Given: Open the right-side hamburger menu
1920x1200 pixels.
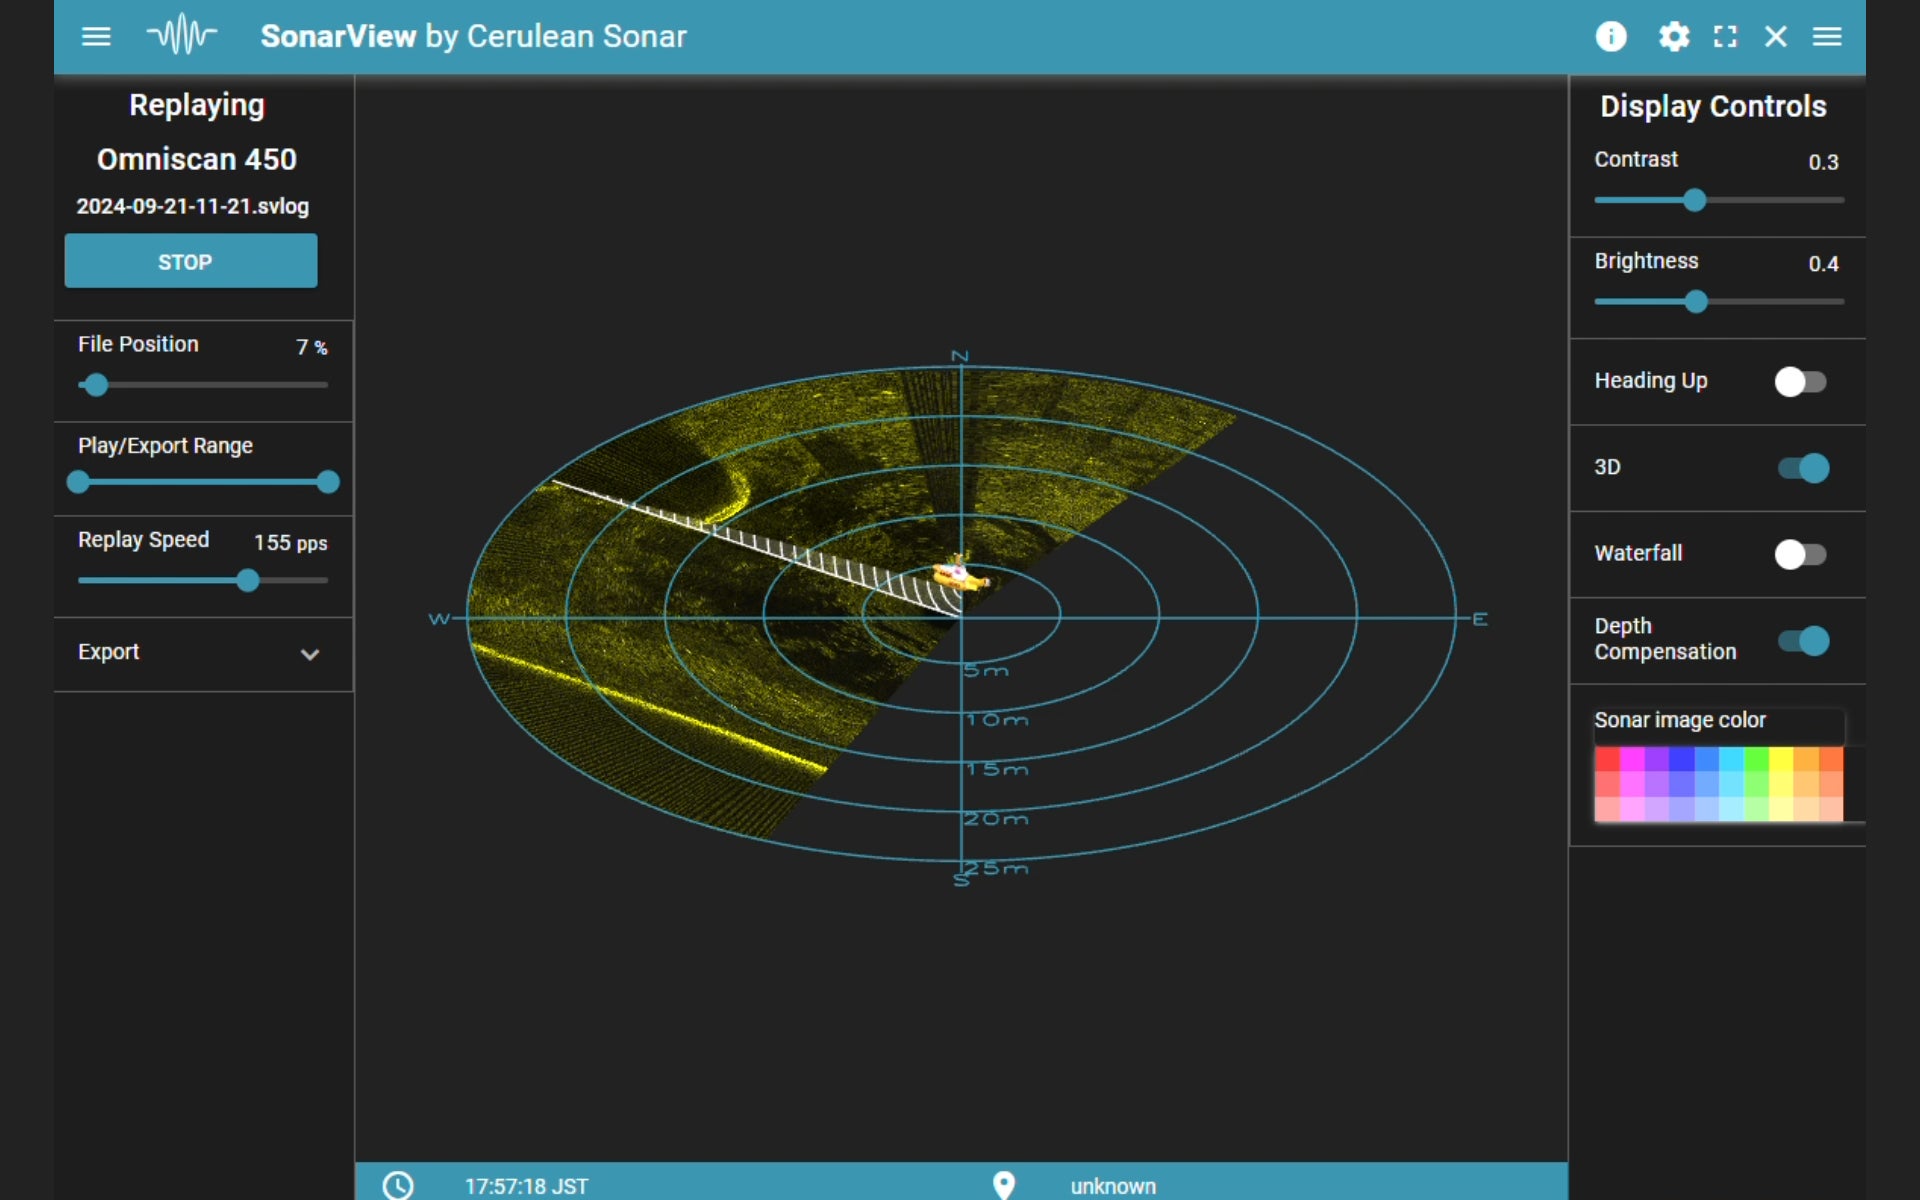Looking at the screenshot, I should pyautogui.click(x=1826, y=37).
